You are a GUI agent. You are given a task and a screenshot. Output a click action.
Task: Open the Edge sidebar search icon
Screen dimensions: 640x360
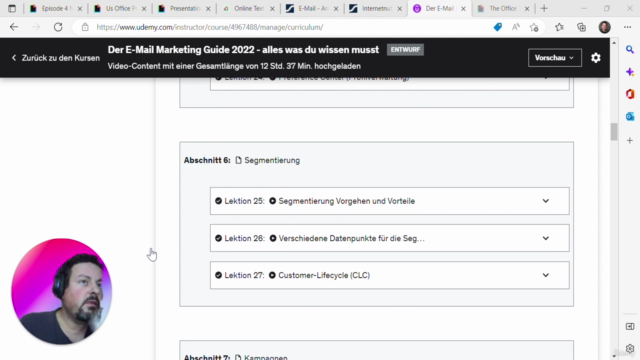point(630,50)
